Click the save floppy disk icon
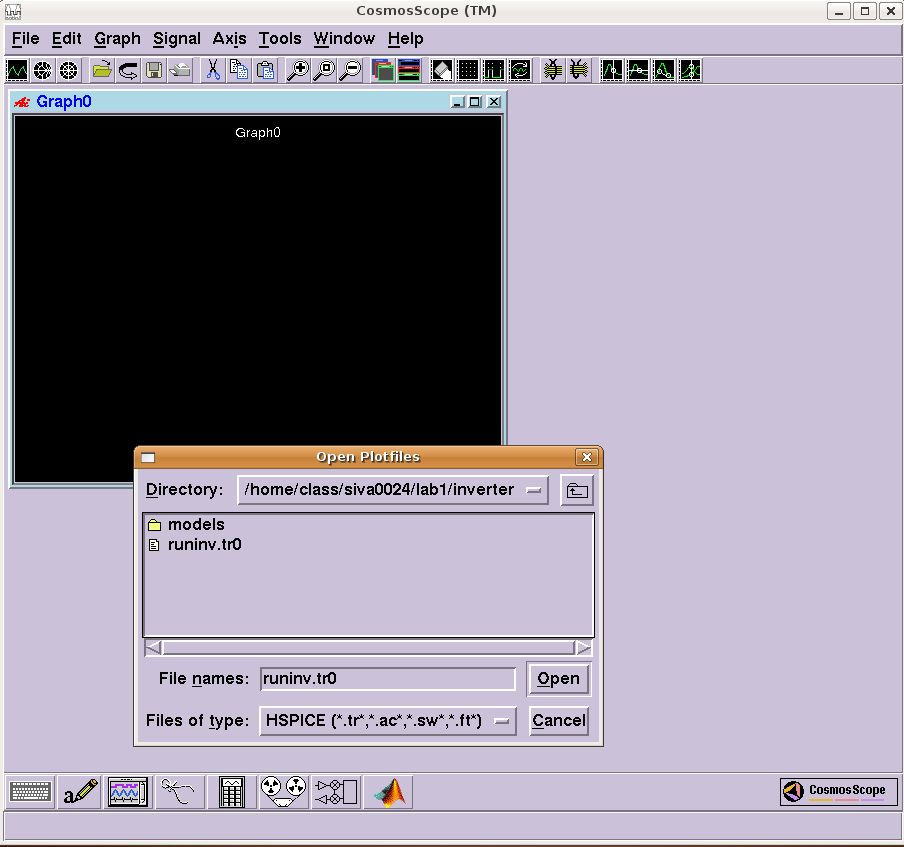904x847 pixels. coord(154,70)
